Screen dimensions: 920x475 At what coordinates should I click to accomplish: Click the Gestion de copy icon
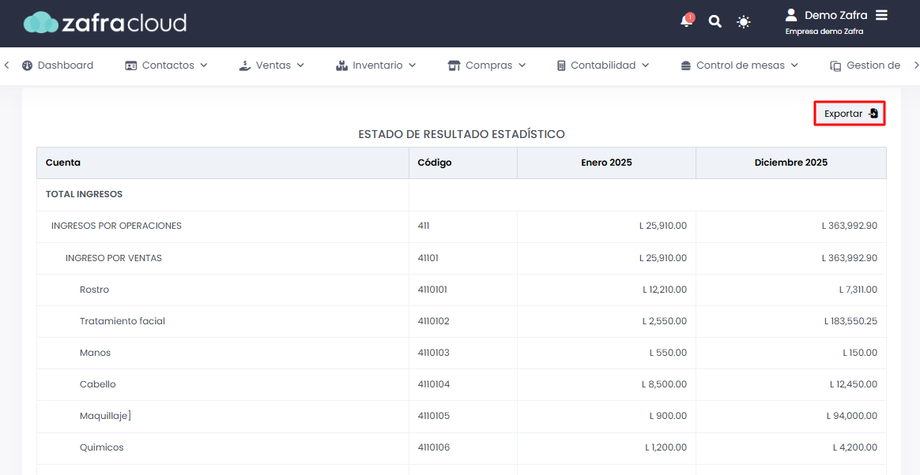pyautogui.click(x=836, y=66)
